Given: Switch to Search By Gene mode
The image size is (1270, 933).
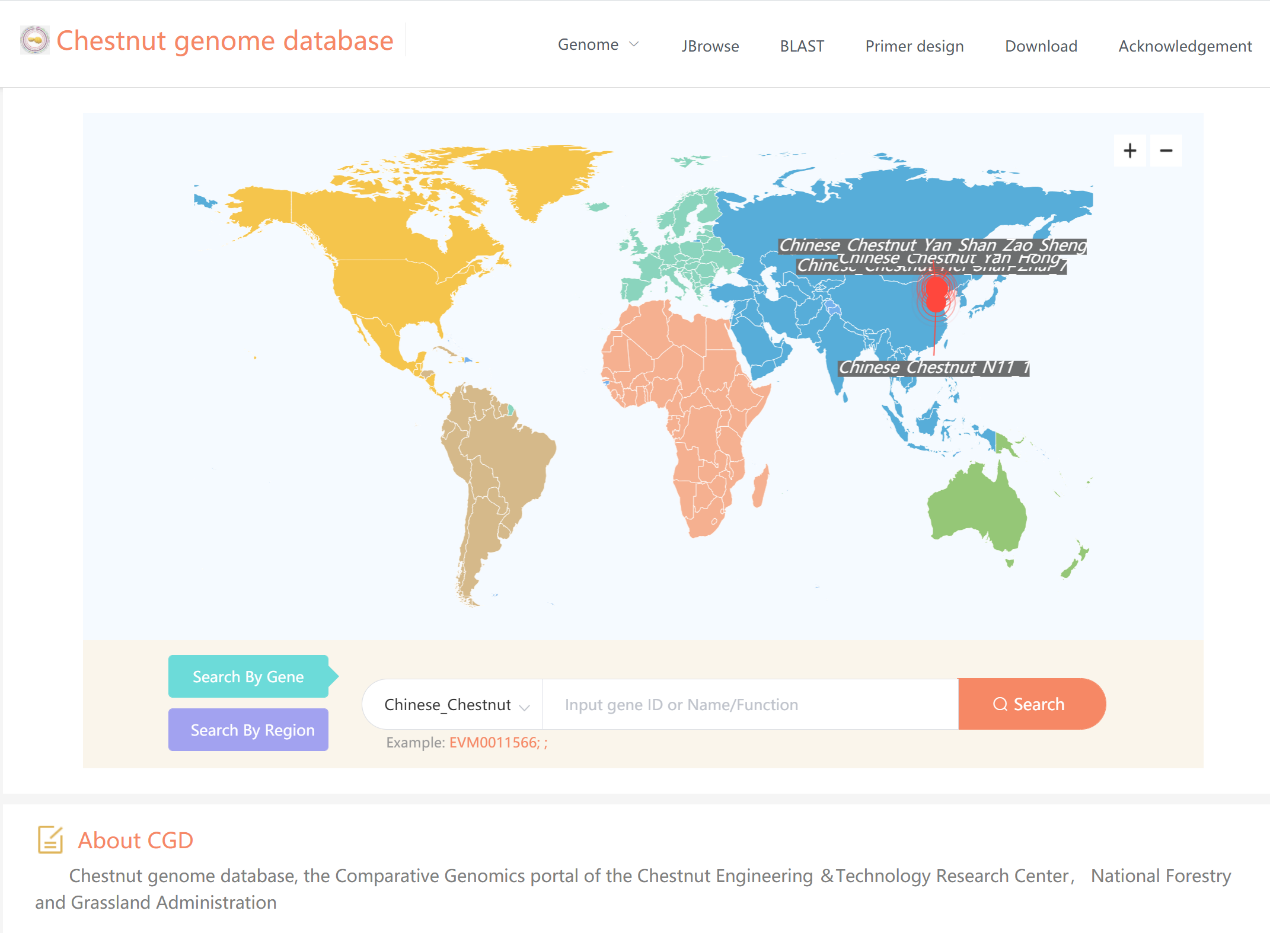Looking at the screenshot, I should pos(248,677).
